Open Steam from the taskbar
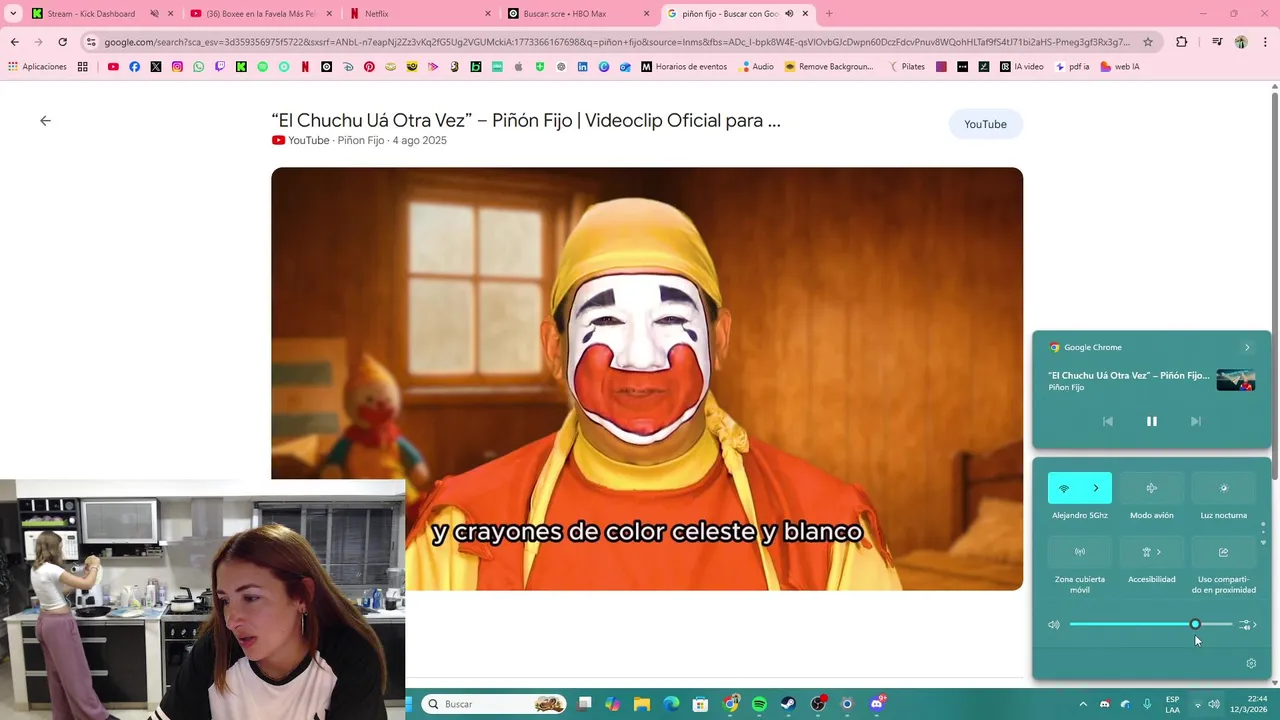 click(788, 704)
